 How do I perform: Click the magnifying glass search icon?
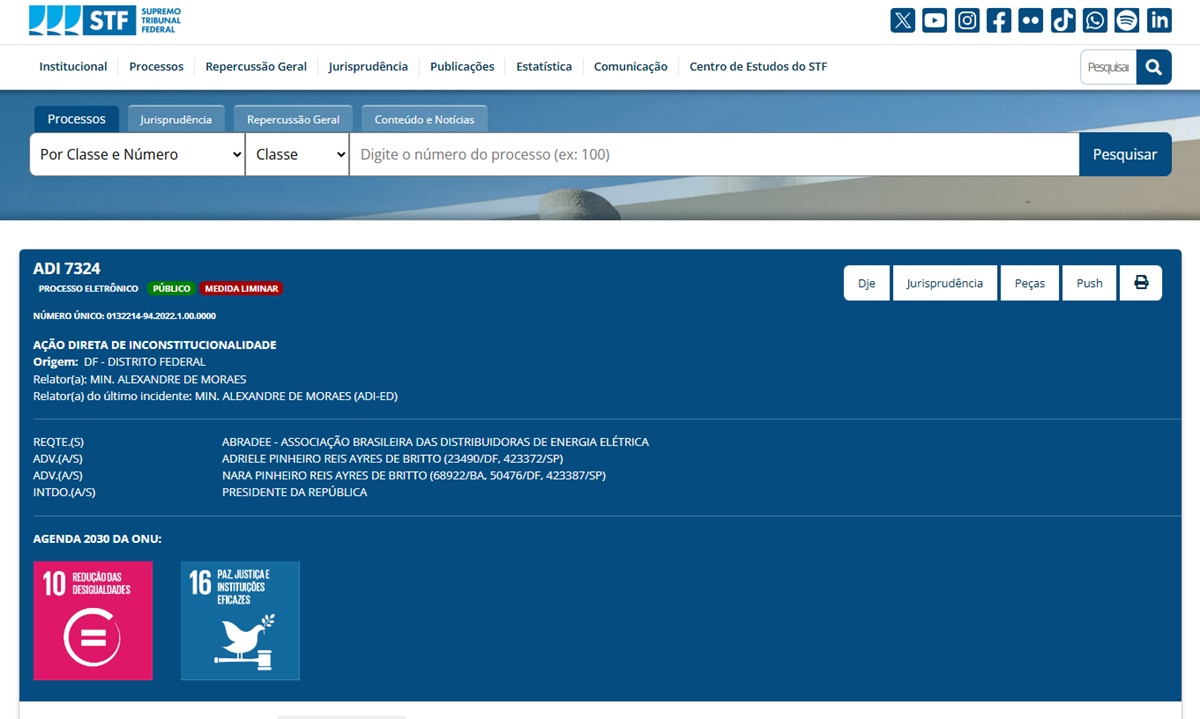tap(1153, 67)
